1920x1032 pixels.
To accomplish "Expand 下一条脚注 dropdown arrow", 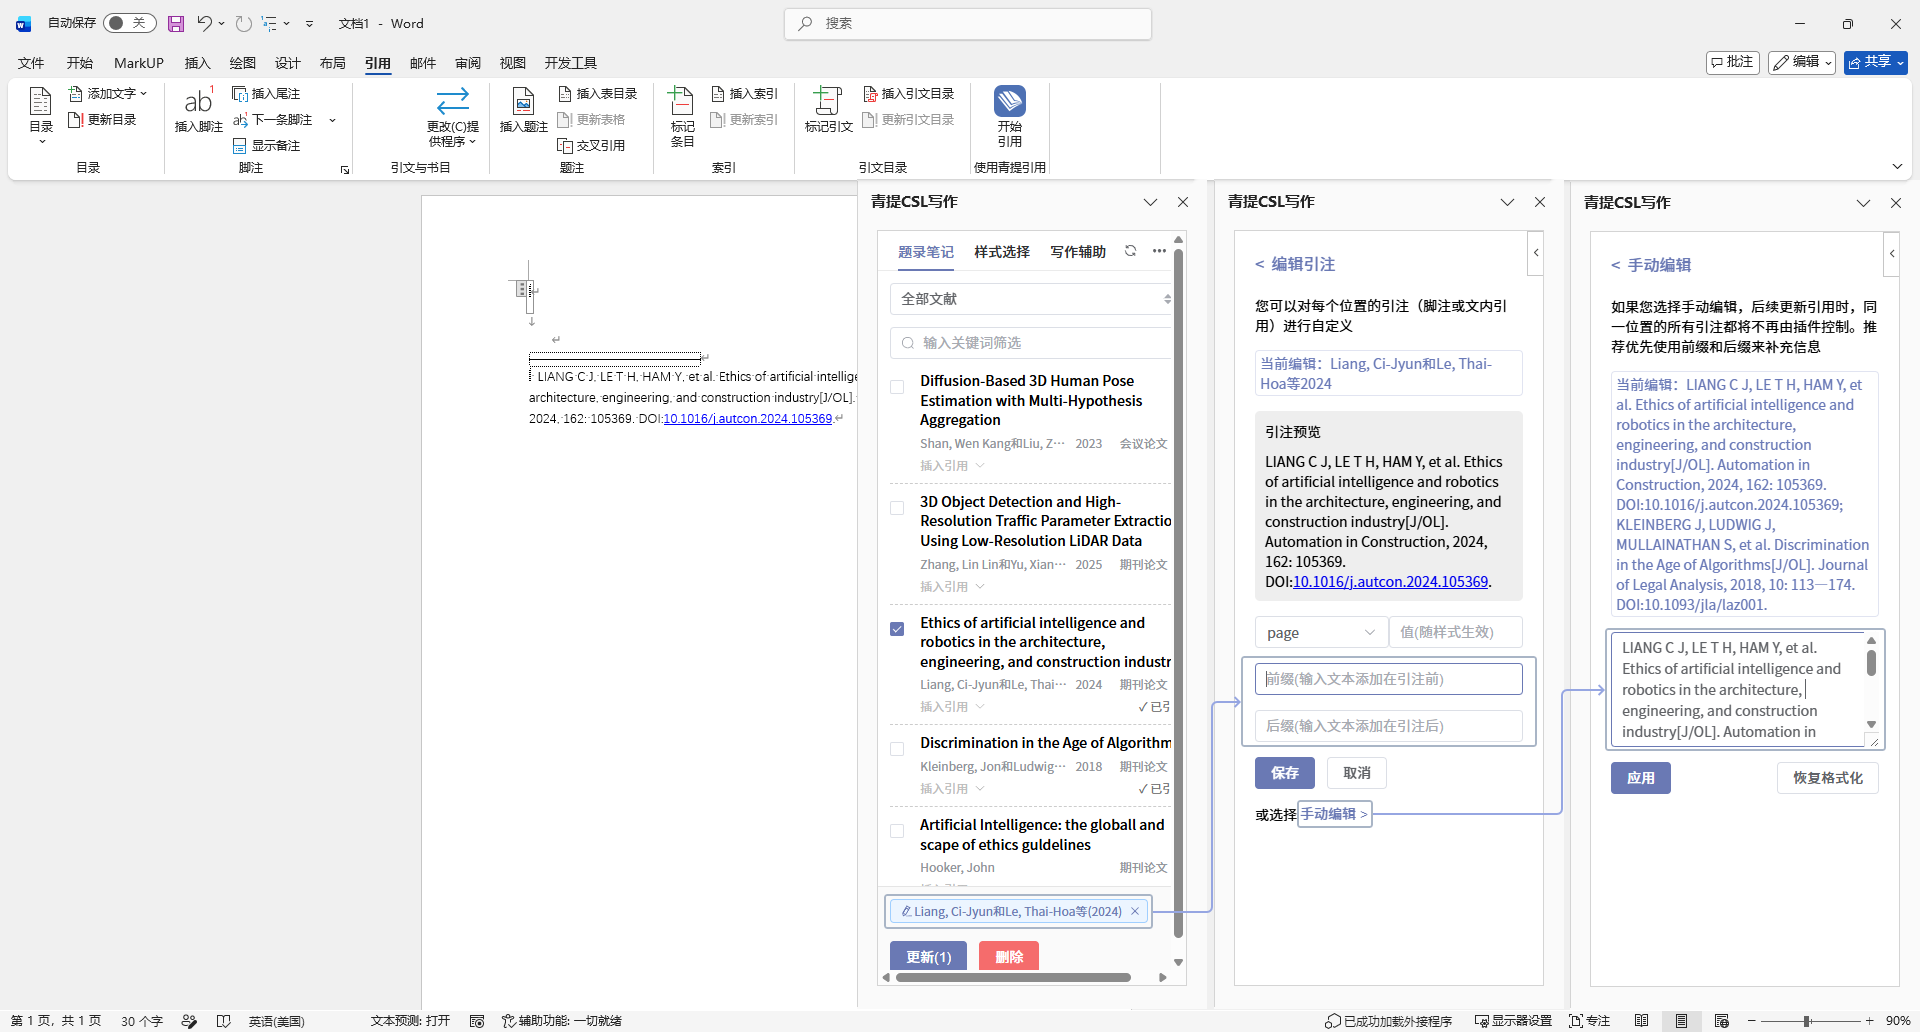I will (x=332, y=120).
